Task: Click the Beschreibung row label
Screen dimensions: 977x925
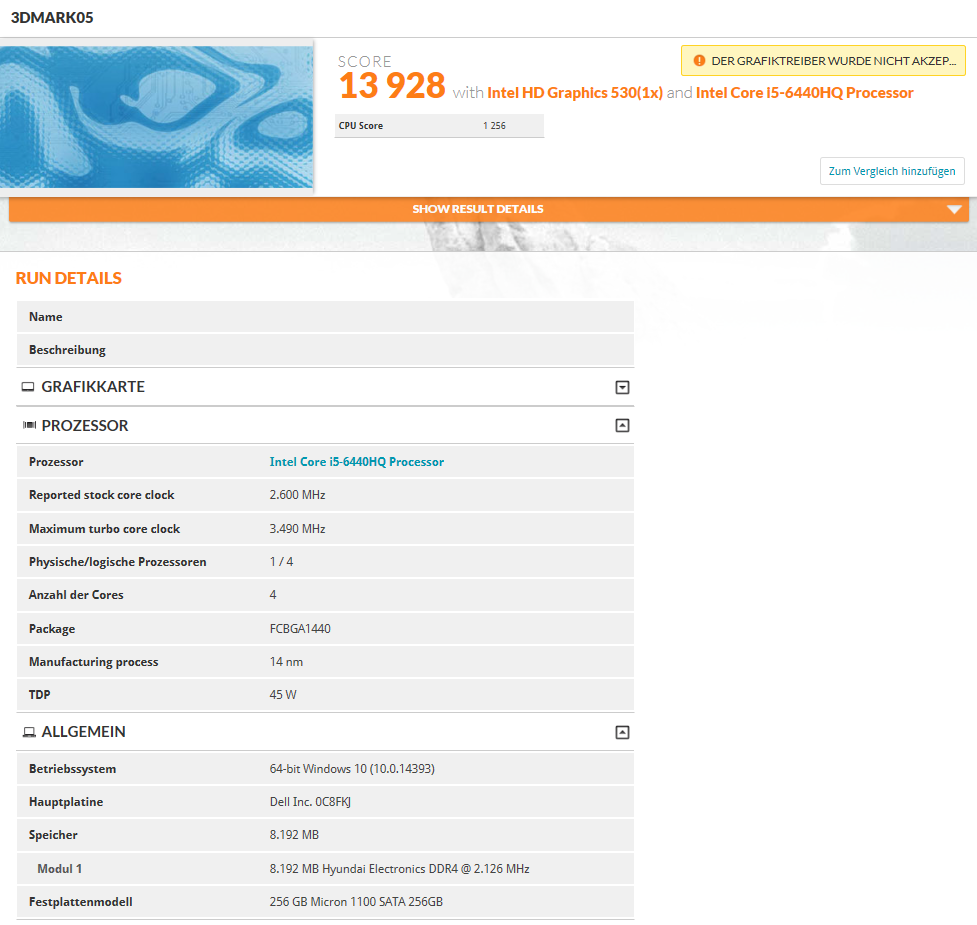Action: click(x=67, y=350)
